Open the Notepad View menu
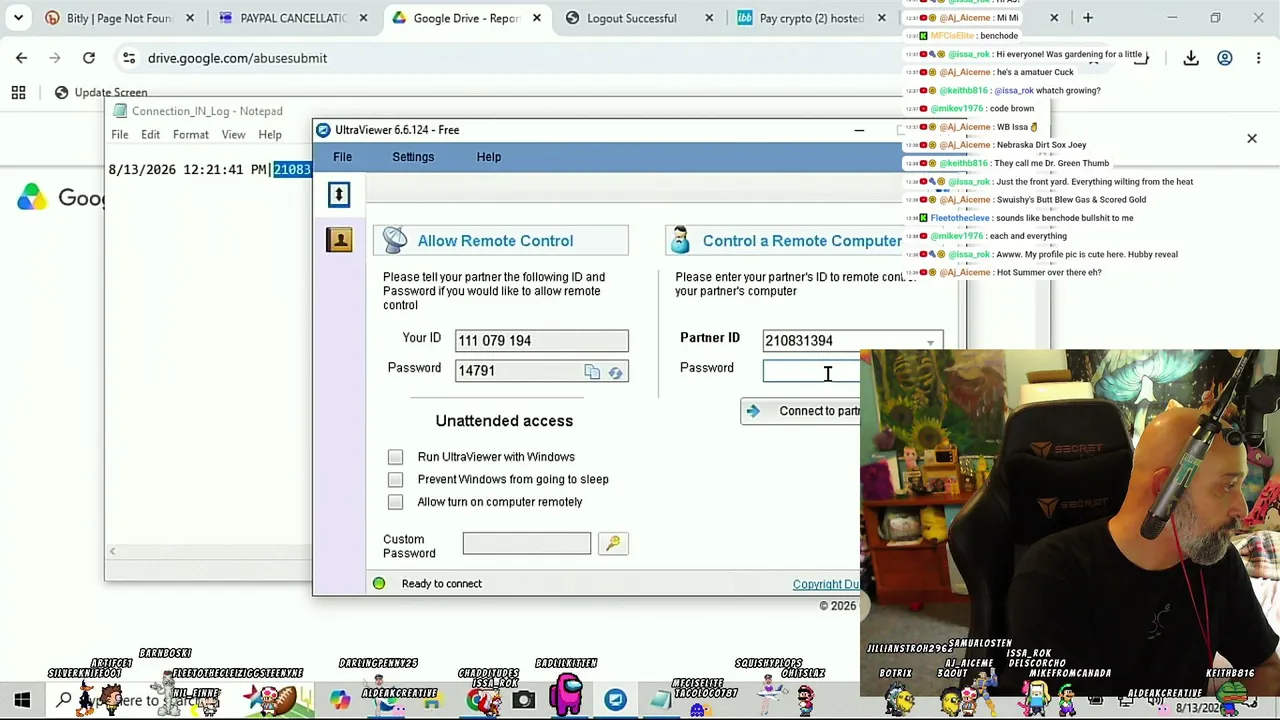The width and height of the screenshot is (1280, 720). (233, 135)
